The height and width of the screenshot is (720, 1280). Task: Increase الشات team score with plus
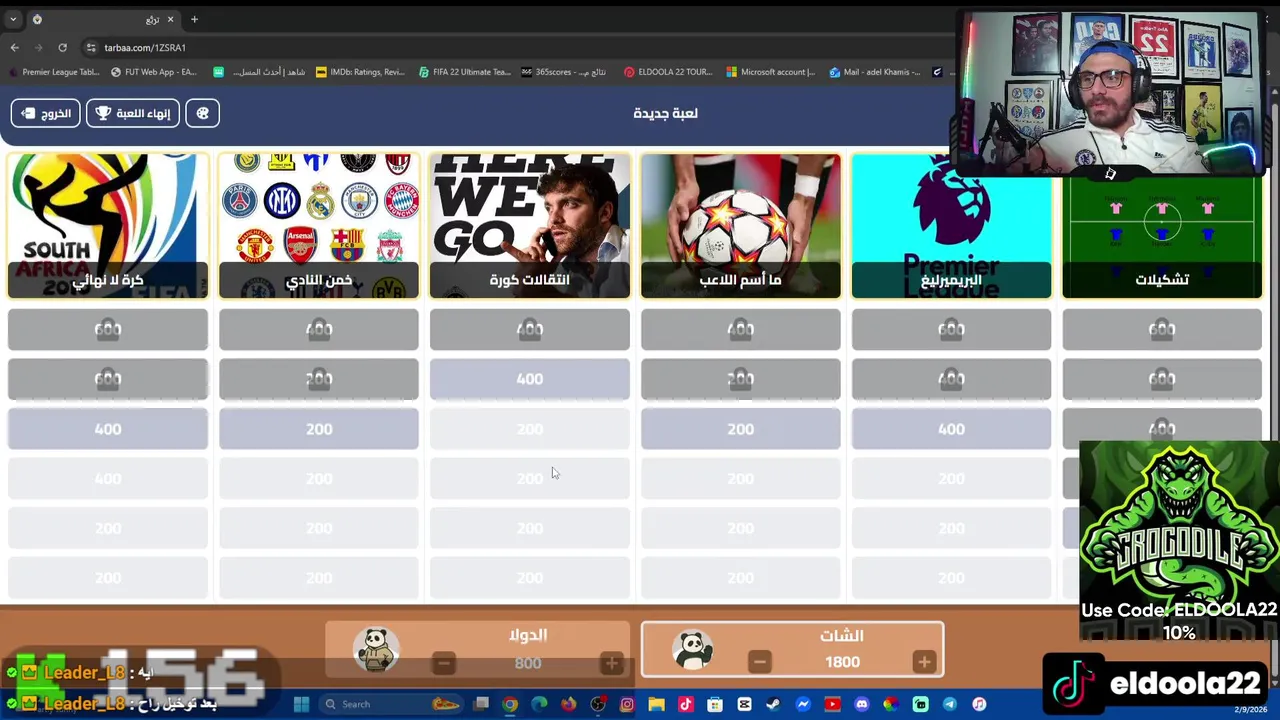pyautogui.click(x=924, y=662)
